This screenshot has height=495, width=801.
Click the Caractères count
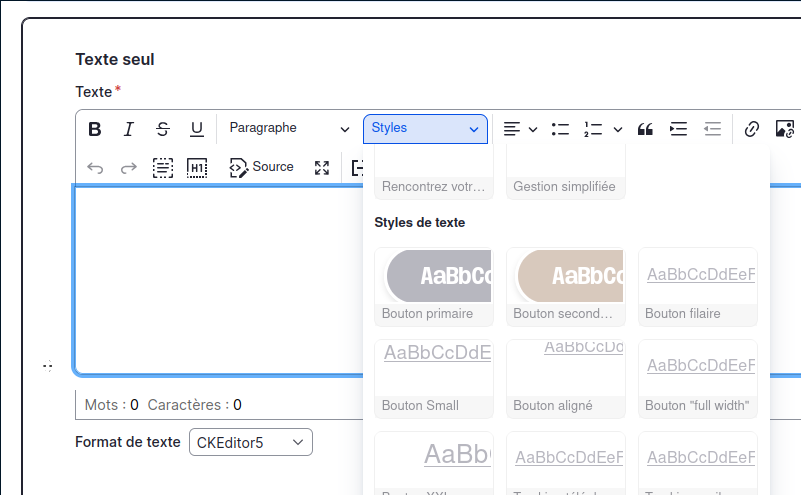pyautogui.click(x=195, y=405)
